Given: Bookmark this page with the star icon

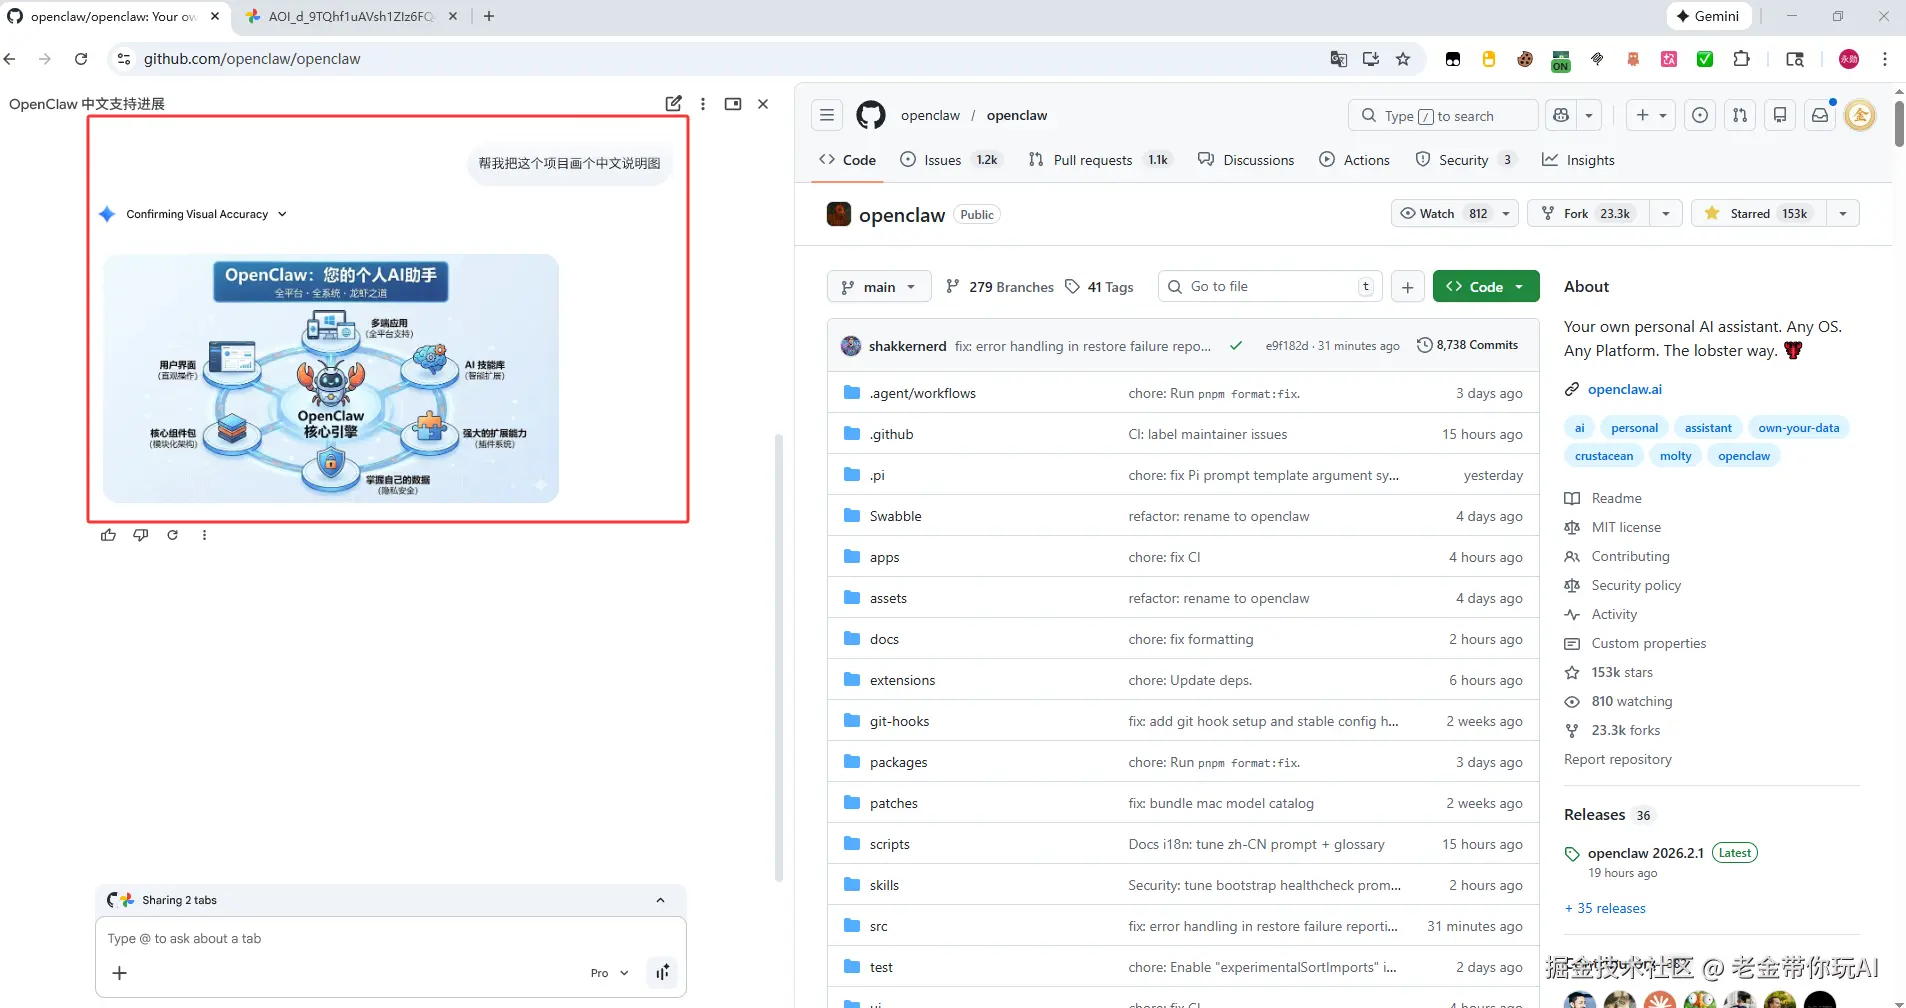Looking at the screenshot, I should point(1403,59).
